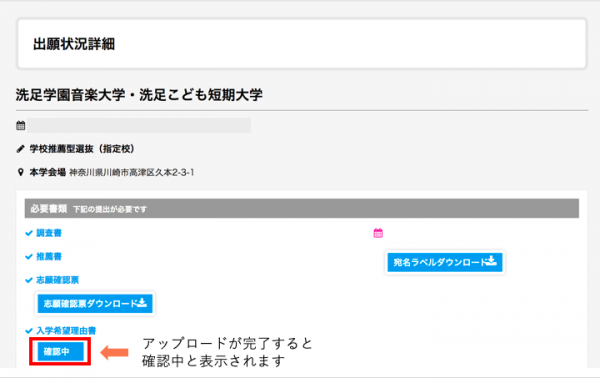600x378 pixels.
Task: Click the 志願確認票ダウンロード button
Action: [x=95, y=303]
